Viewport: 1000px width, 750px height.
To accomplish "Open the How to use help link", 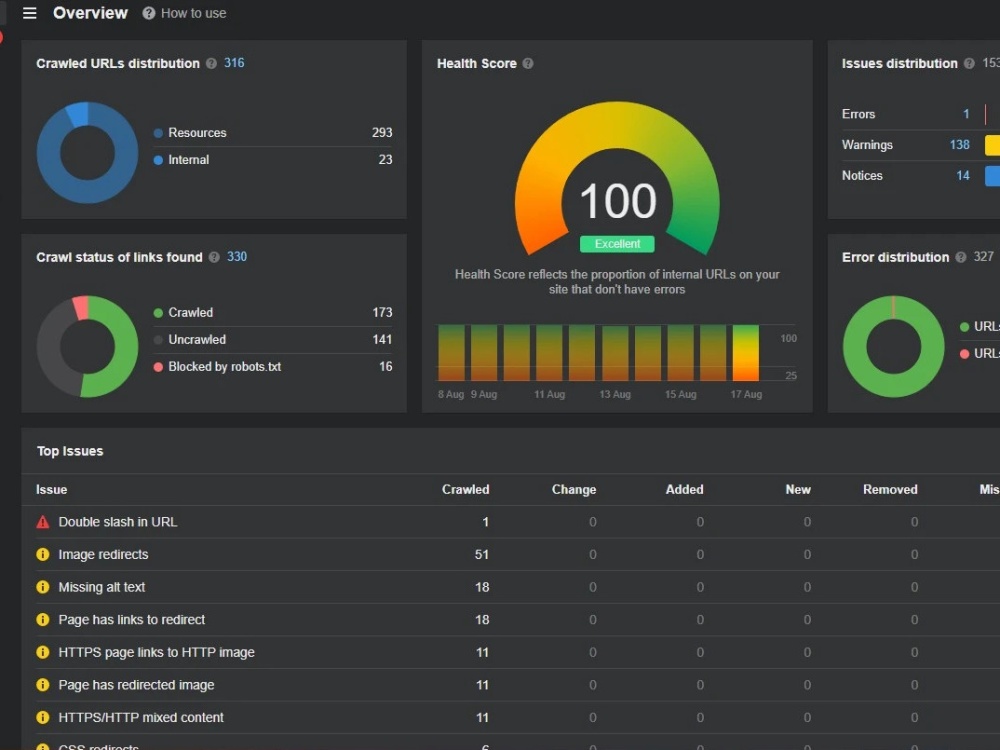I will click(x=184, y=13).
